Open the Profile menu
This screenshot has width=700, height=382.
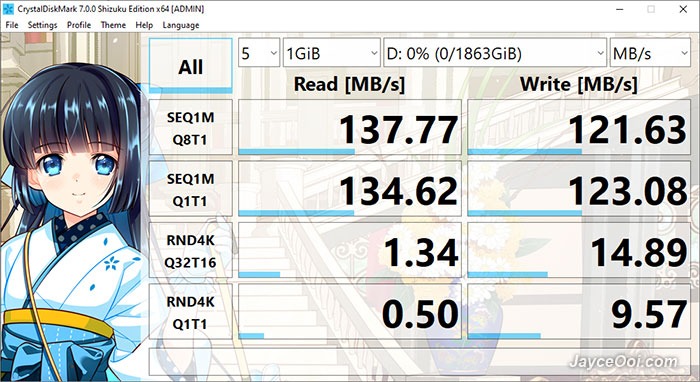point(79,25)
